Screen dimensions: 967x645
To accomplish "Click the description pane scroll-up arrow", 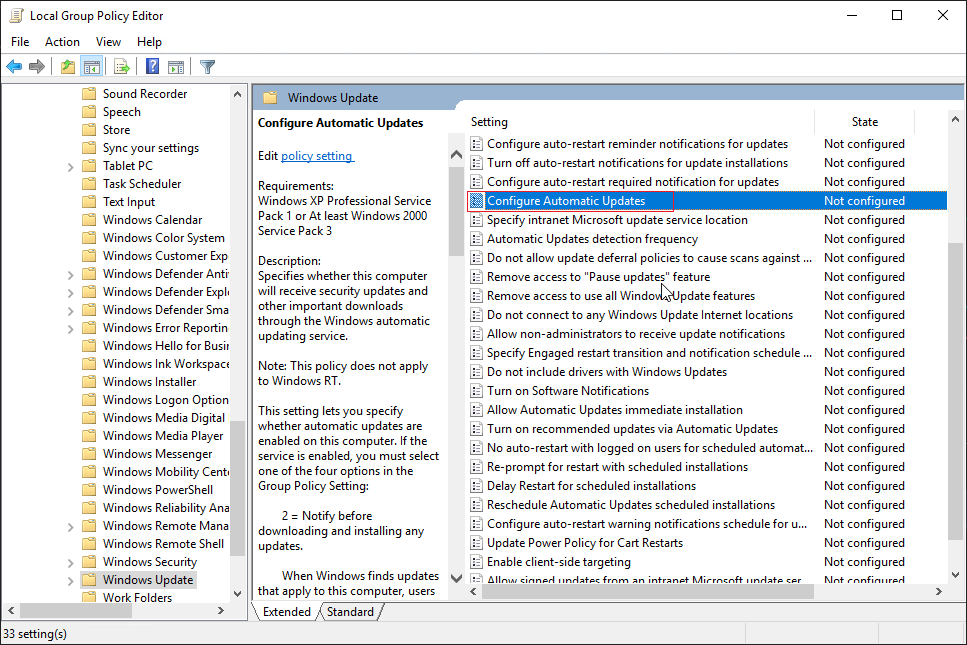I will tap(456, 155).
